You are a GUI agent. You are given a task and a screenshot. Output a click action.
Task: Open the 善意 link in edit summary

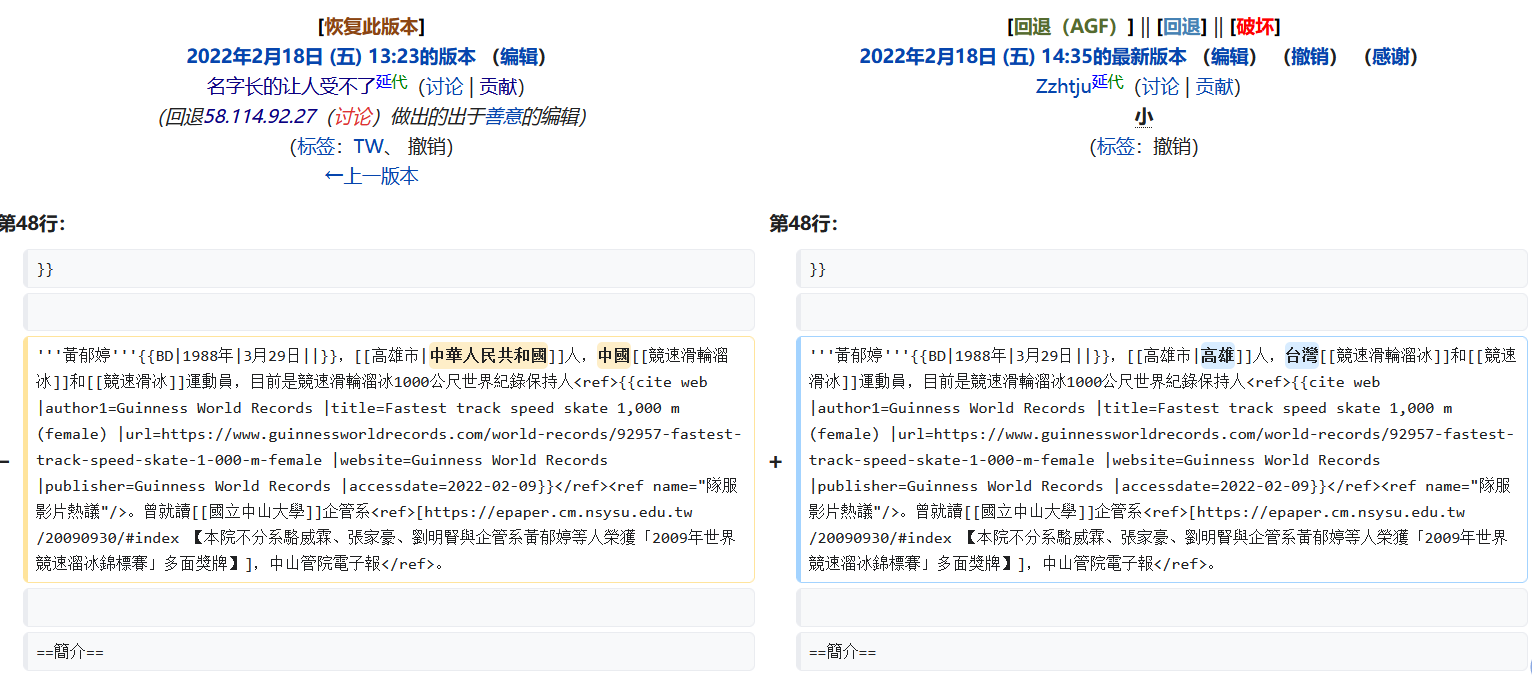(x=503, y=116)
